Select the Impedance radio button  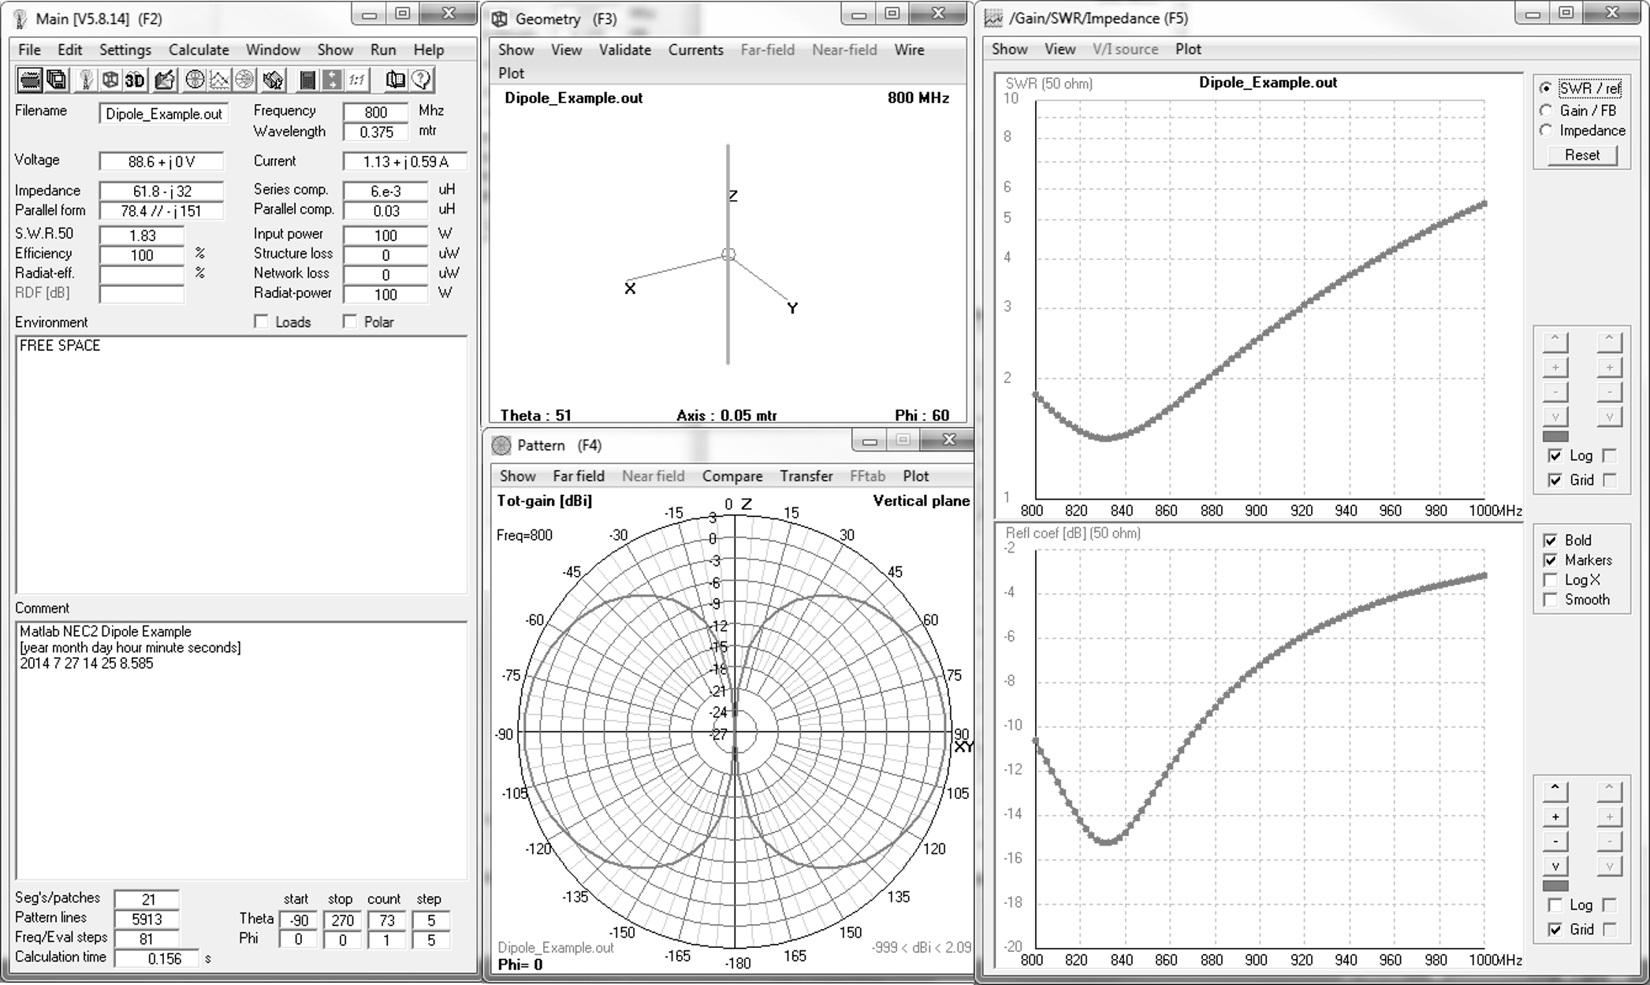[1546, 130]
